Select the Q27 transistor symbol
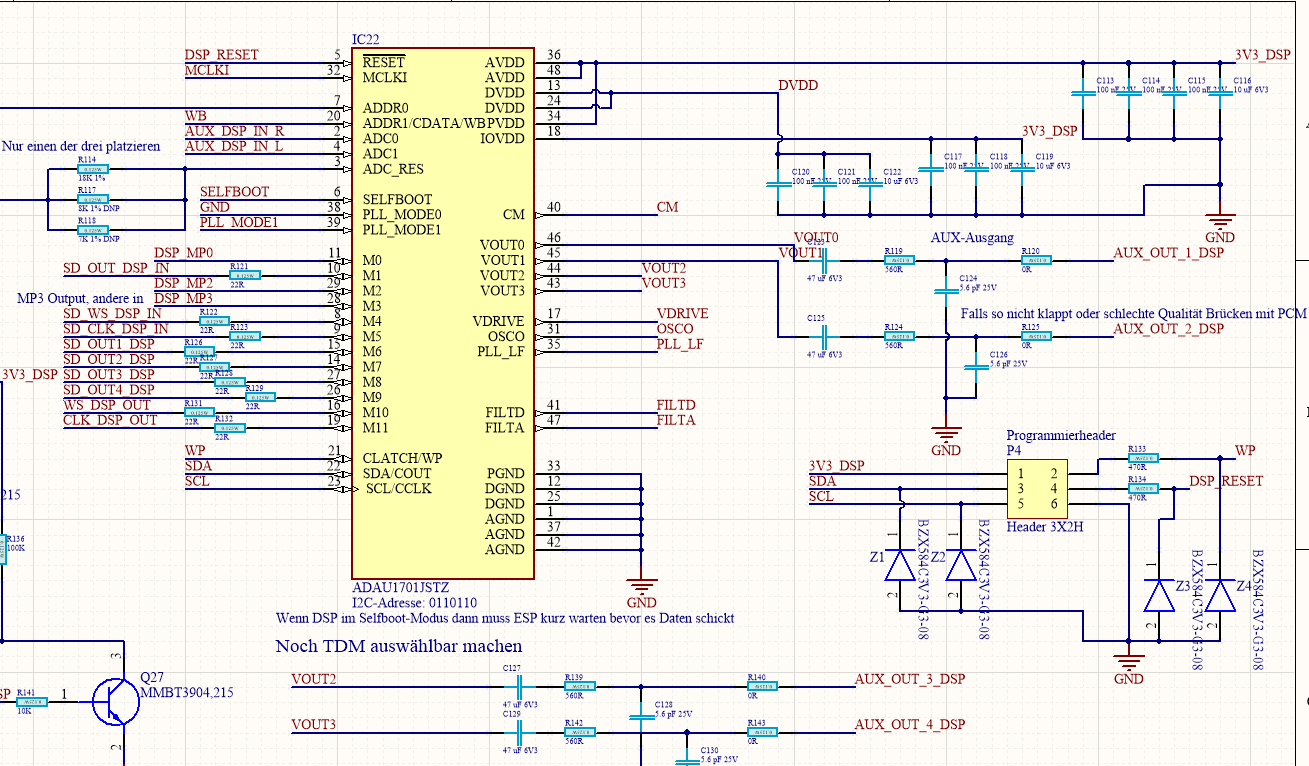1309x766 pixels. point(112,701)
